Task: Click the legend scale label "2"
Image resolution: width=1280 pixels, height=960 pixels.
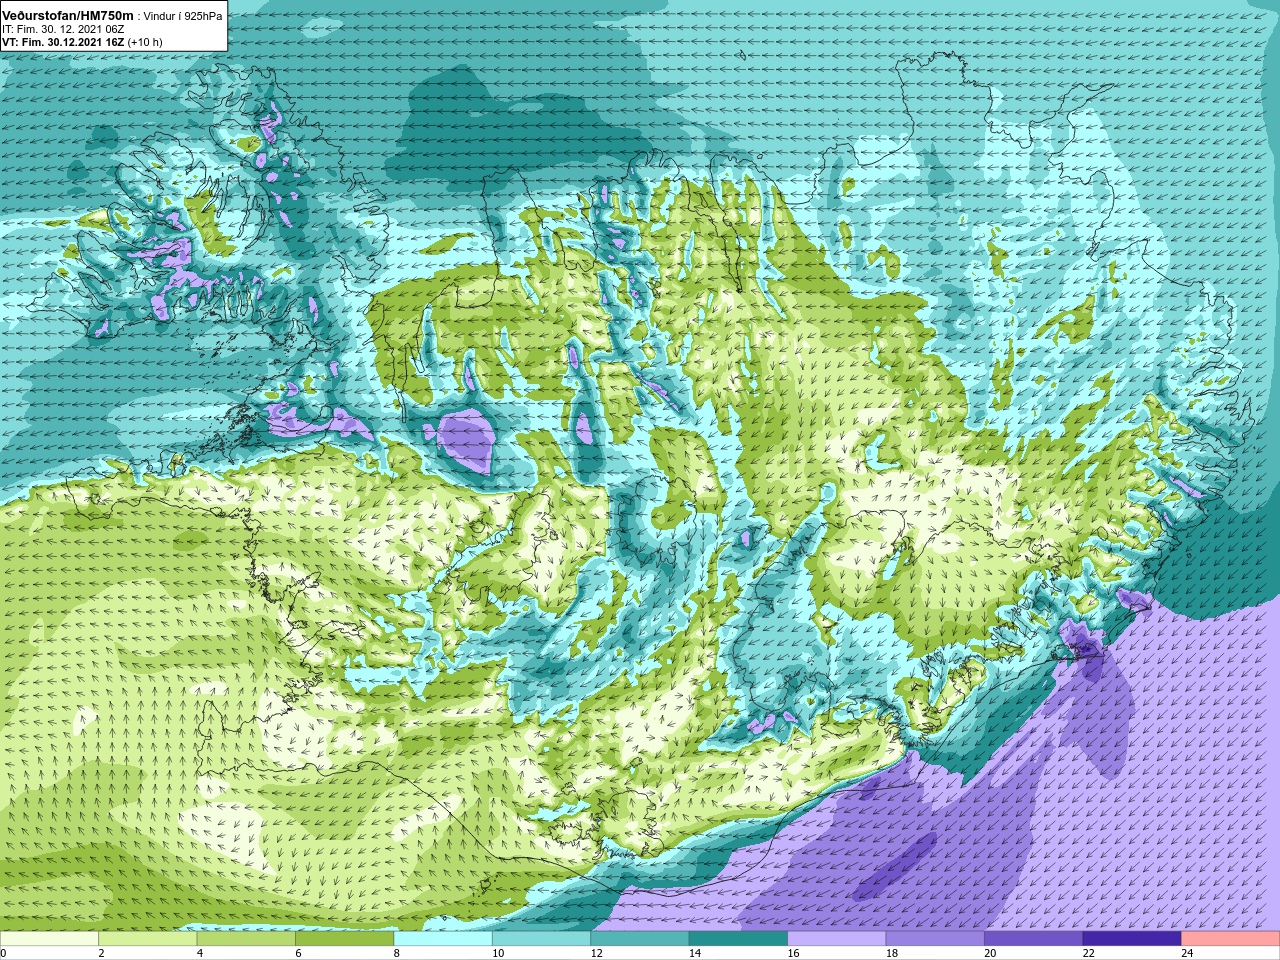Action: pyautogui.click(x=102, y=953)
